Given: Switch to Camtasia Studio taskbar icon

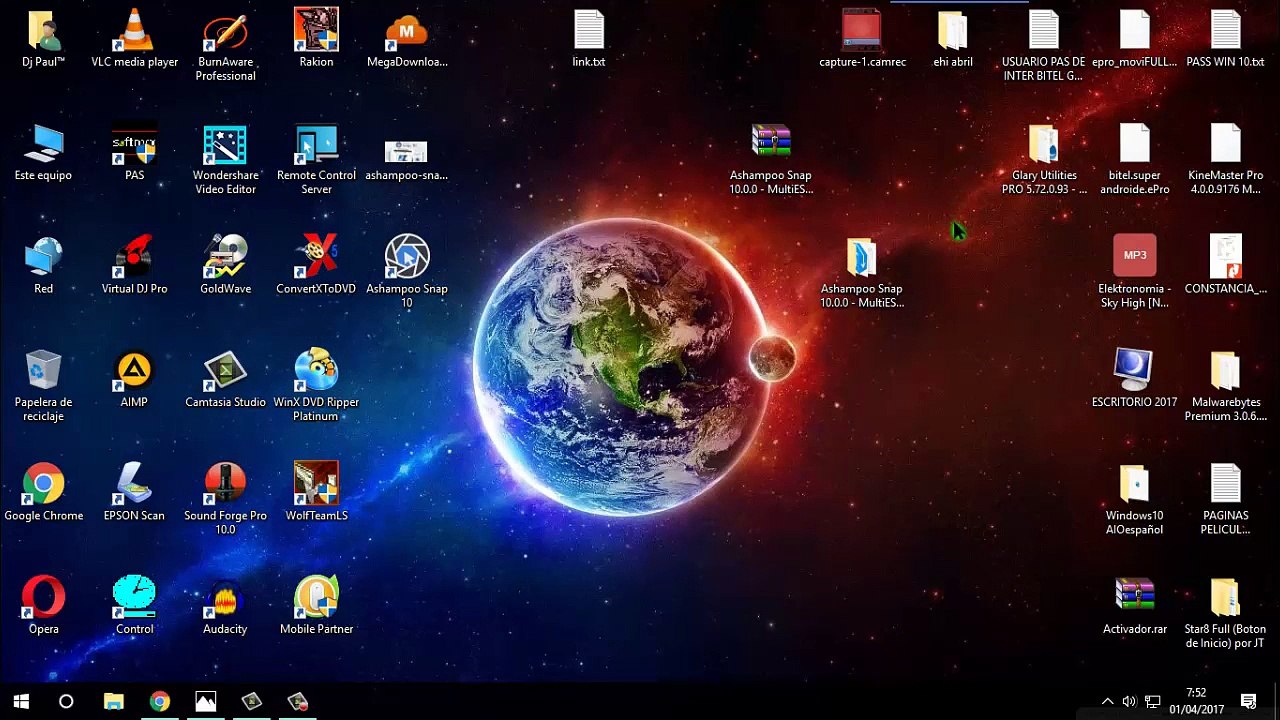Looking at the screenshot, I should coord(251,701).
